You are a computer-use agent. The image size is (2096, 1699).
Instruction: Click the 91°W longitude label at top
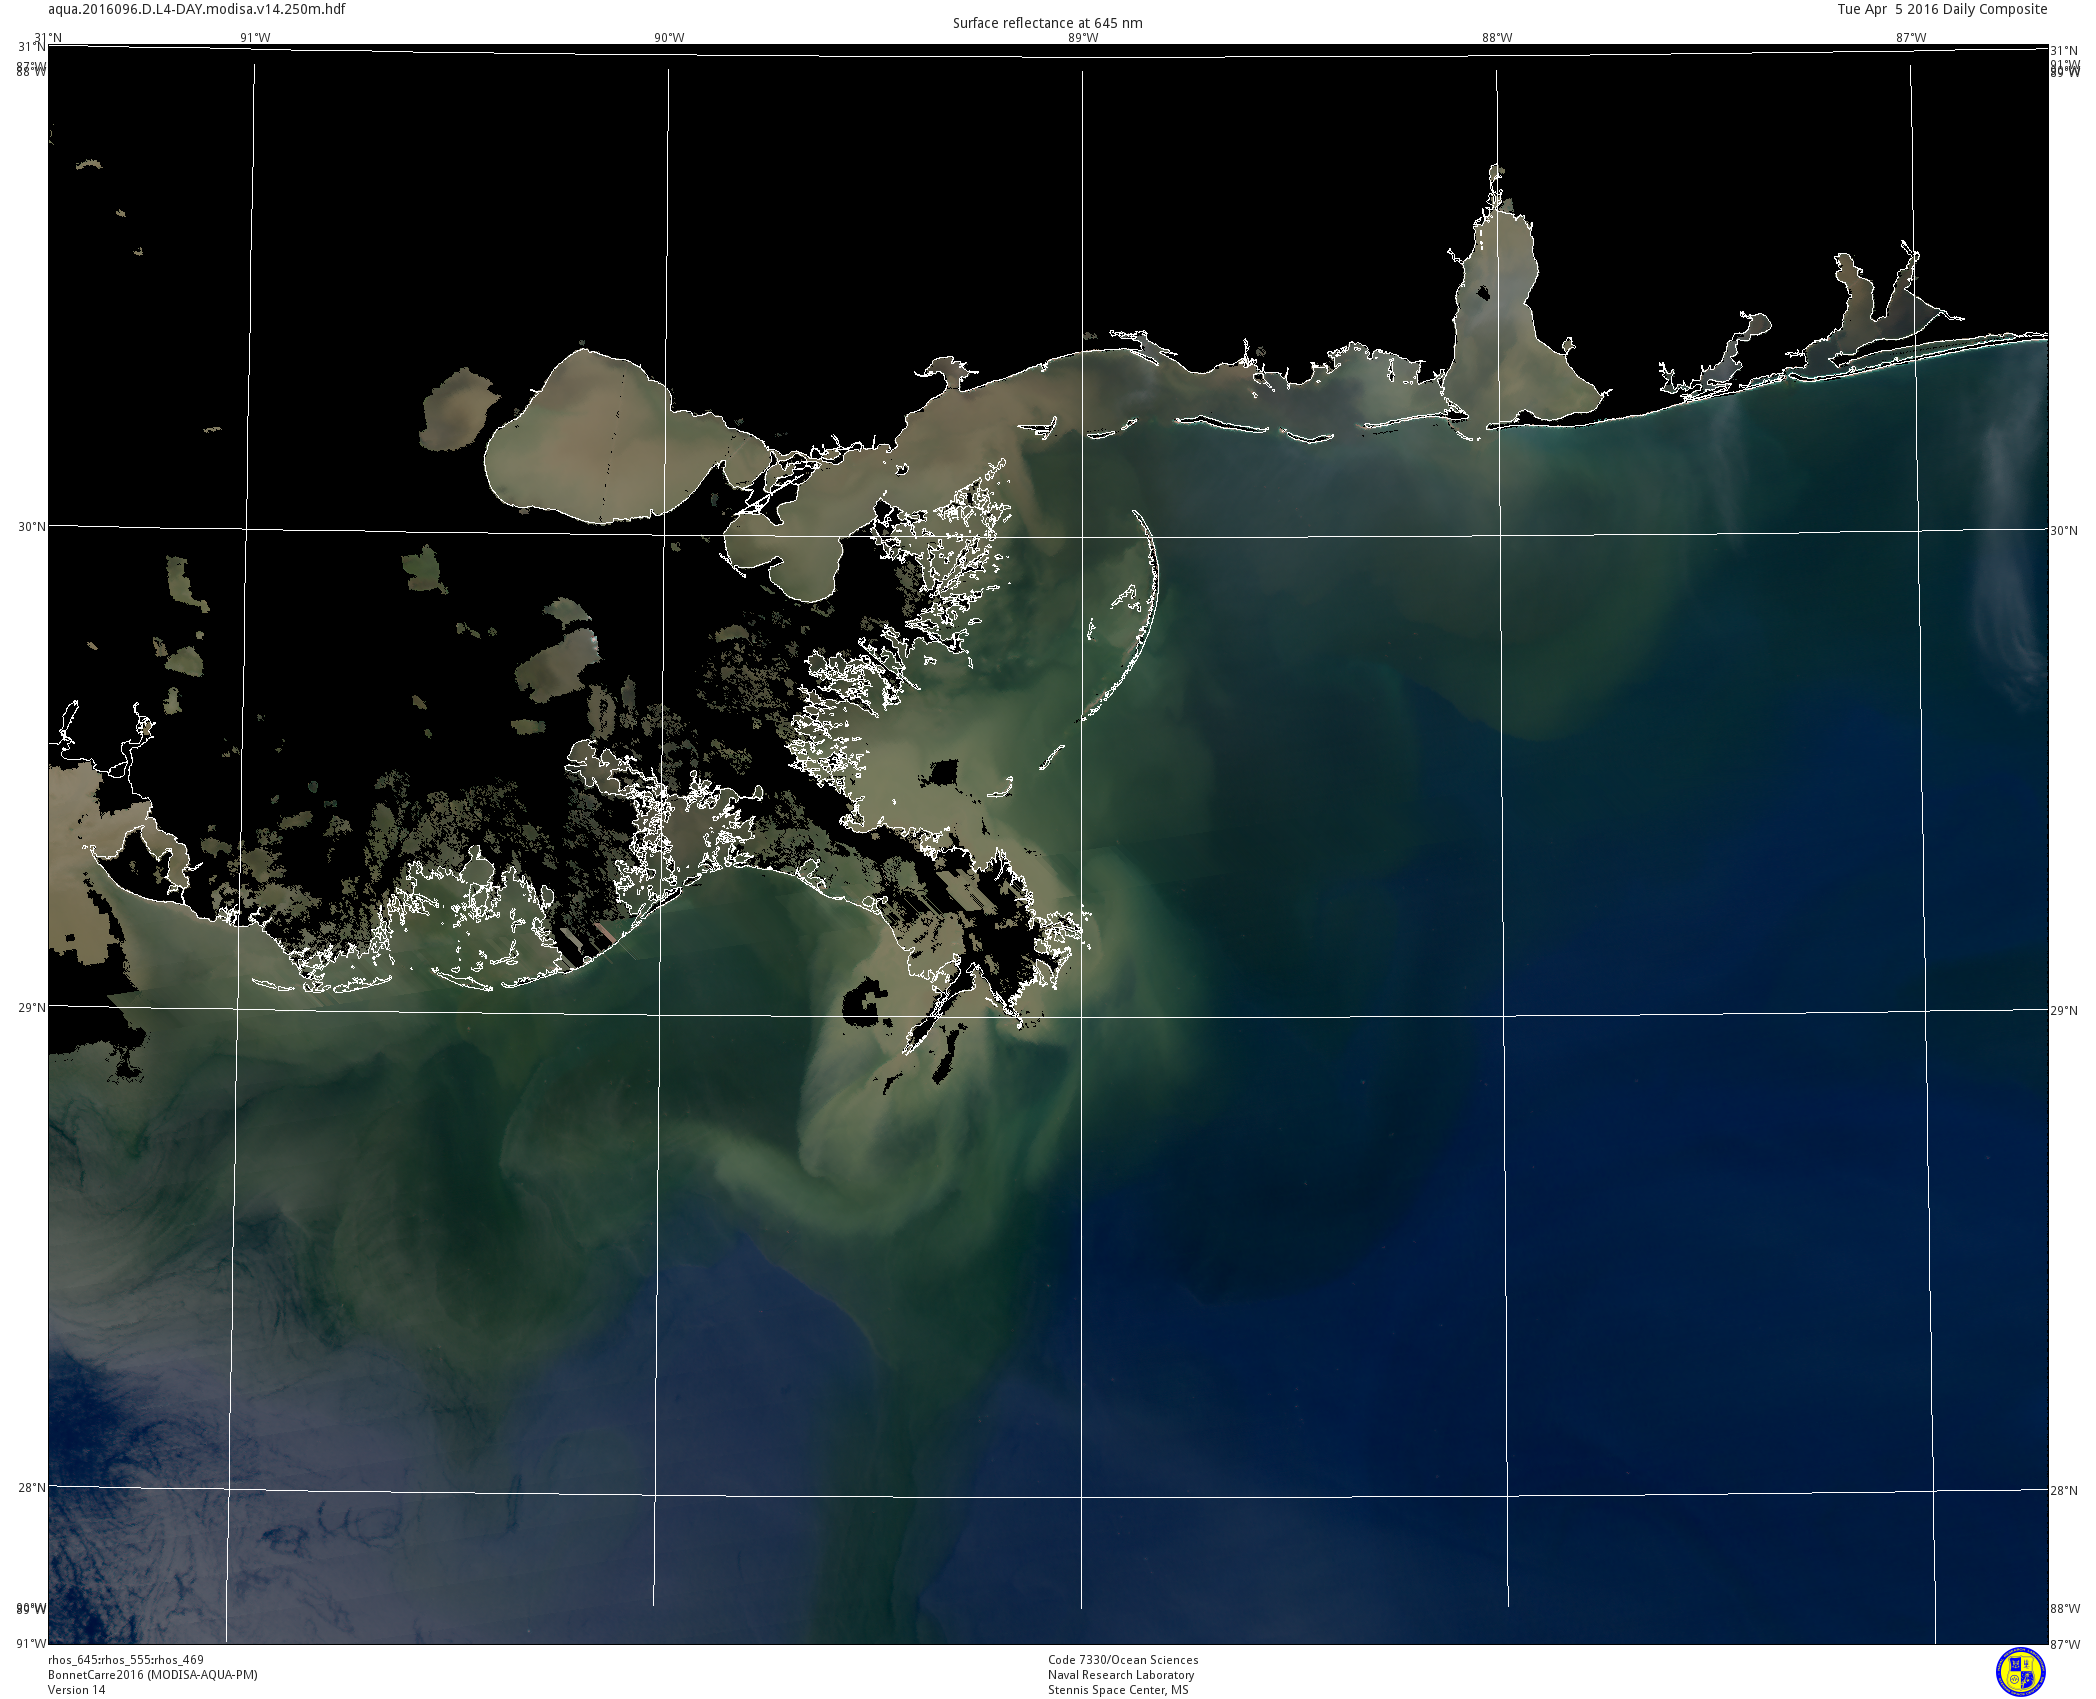tap(255, 38)
